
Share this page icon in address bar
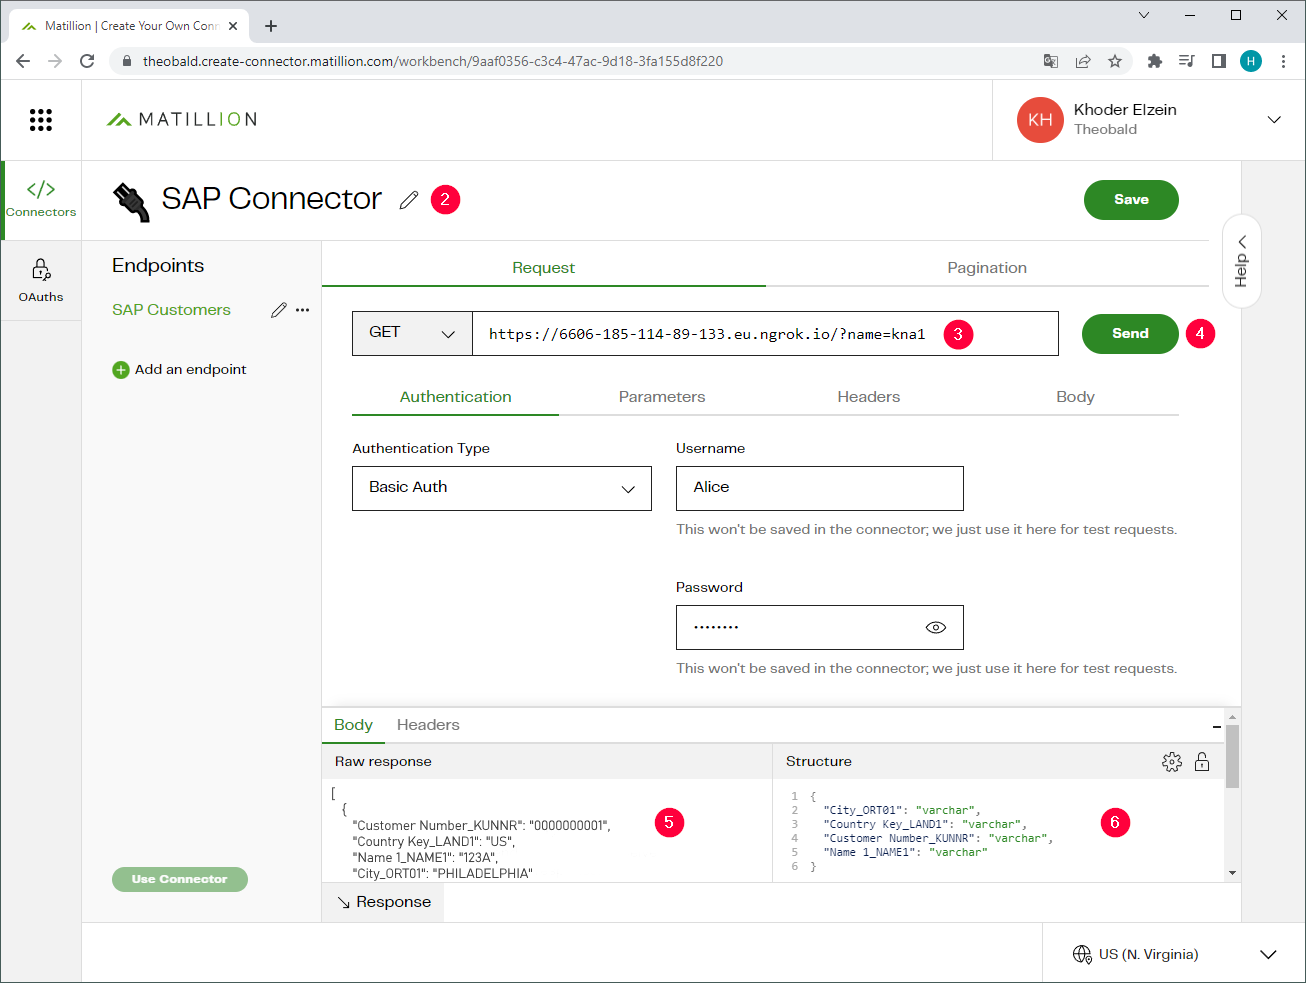pos(1083,61)
